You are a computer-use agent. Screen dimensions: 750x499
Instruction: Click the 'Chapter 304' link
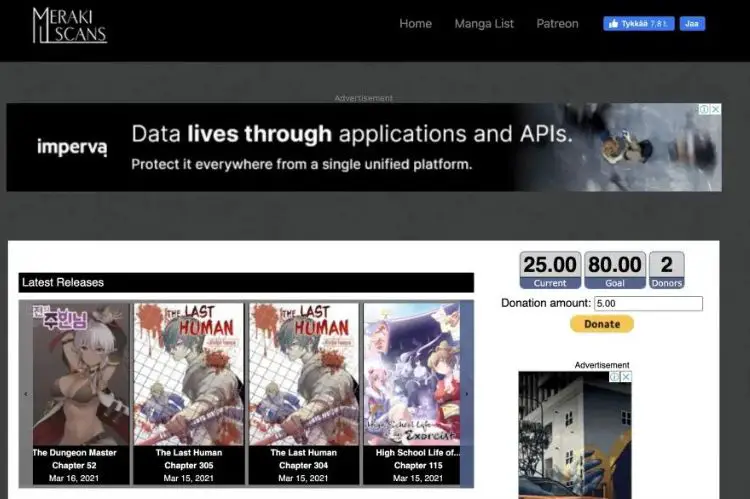pos(303,465)
